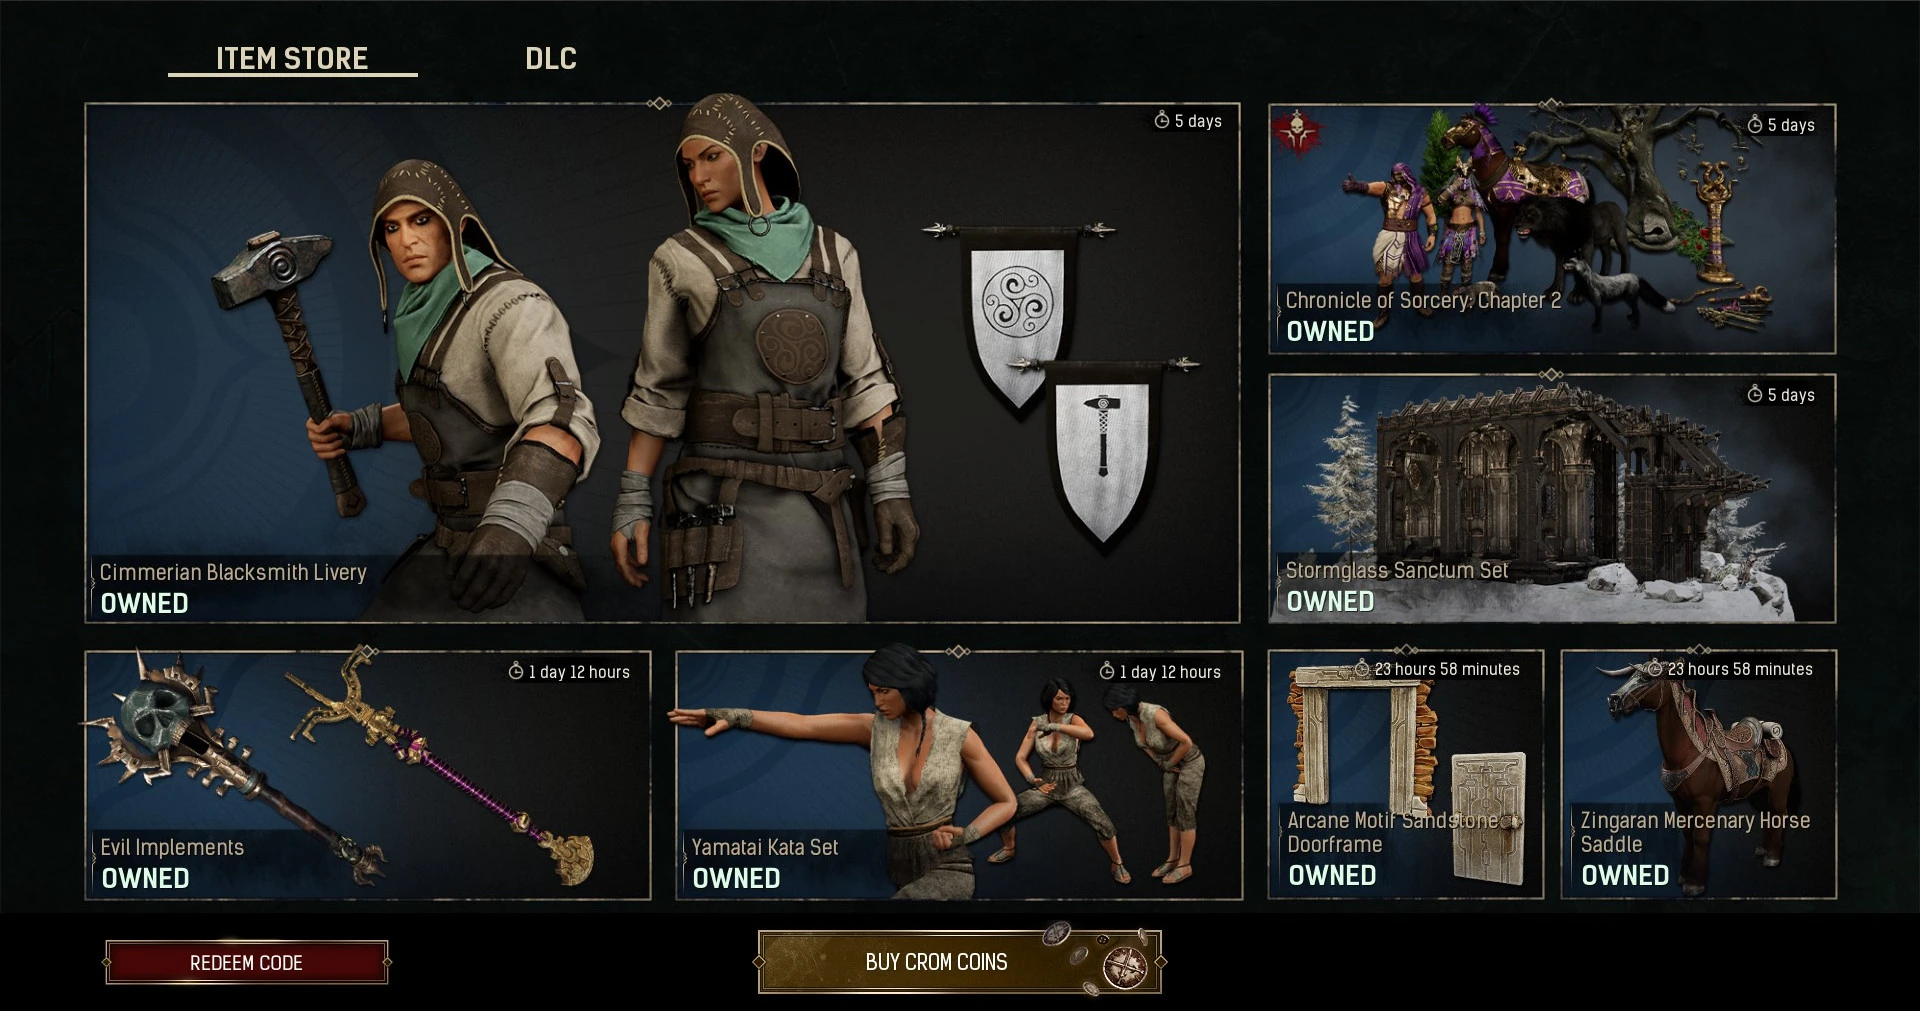Click the timer icon on Yamatai Kata Set
This screenshot has width=1920, height=1011.
tap(1107, 671)
